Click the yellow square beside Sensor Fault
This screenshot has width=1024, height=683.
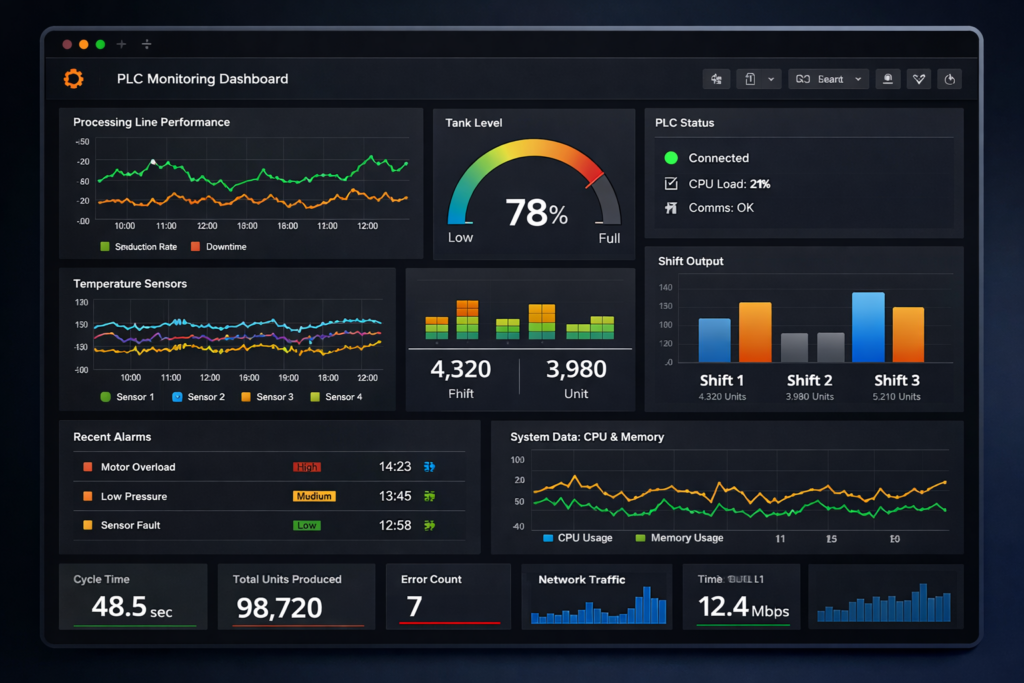(88, 525)
